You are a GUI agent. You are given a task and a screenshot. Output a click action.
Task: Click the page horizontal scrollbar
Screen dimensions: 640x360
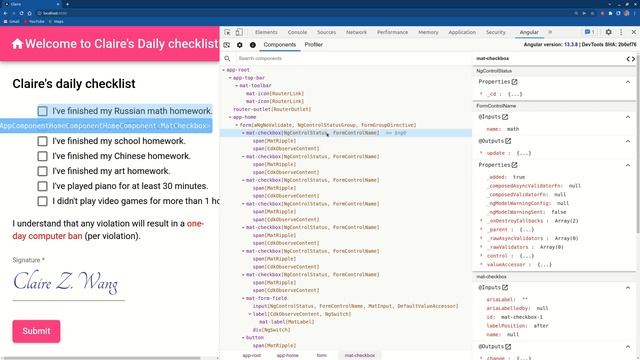pos(101,358)
